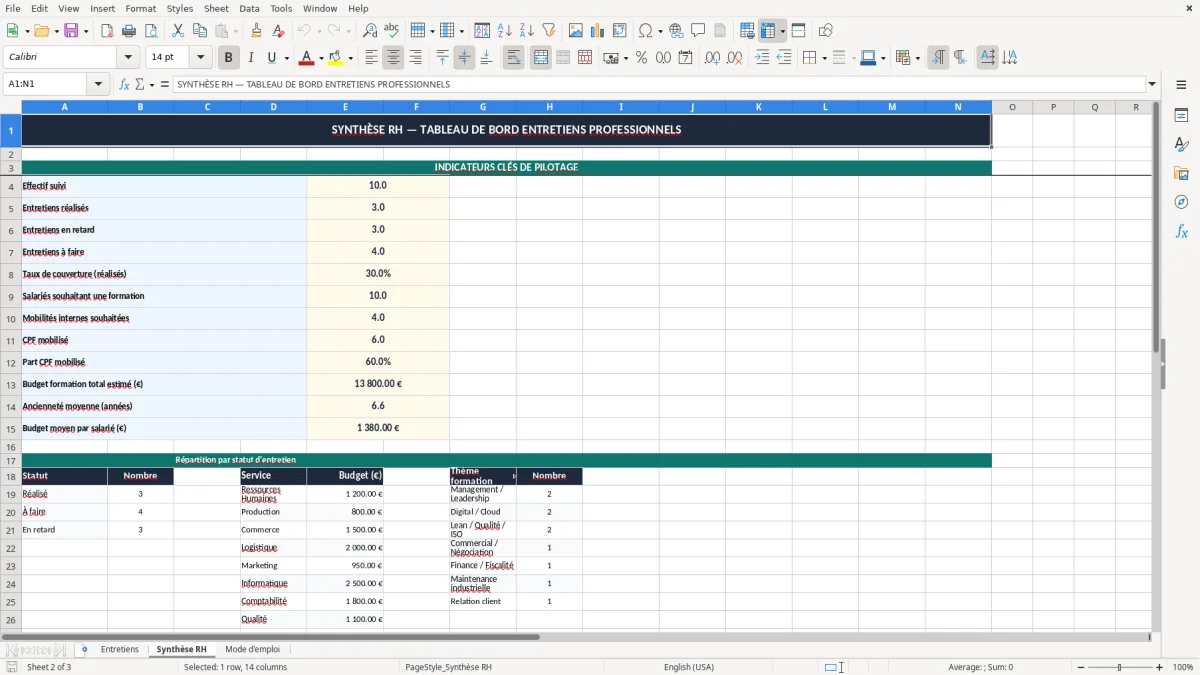This screenshot has width=1200, height=675.
Task: Click the Spelling check abc icon
Action: [392, 31]
